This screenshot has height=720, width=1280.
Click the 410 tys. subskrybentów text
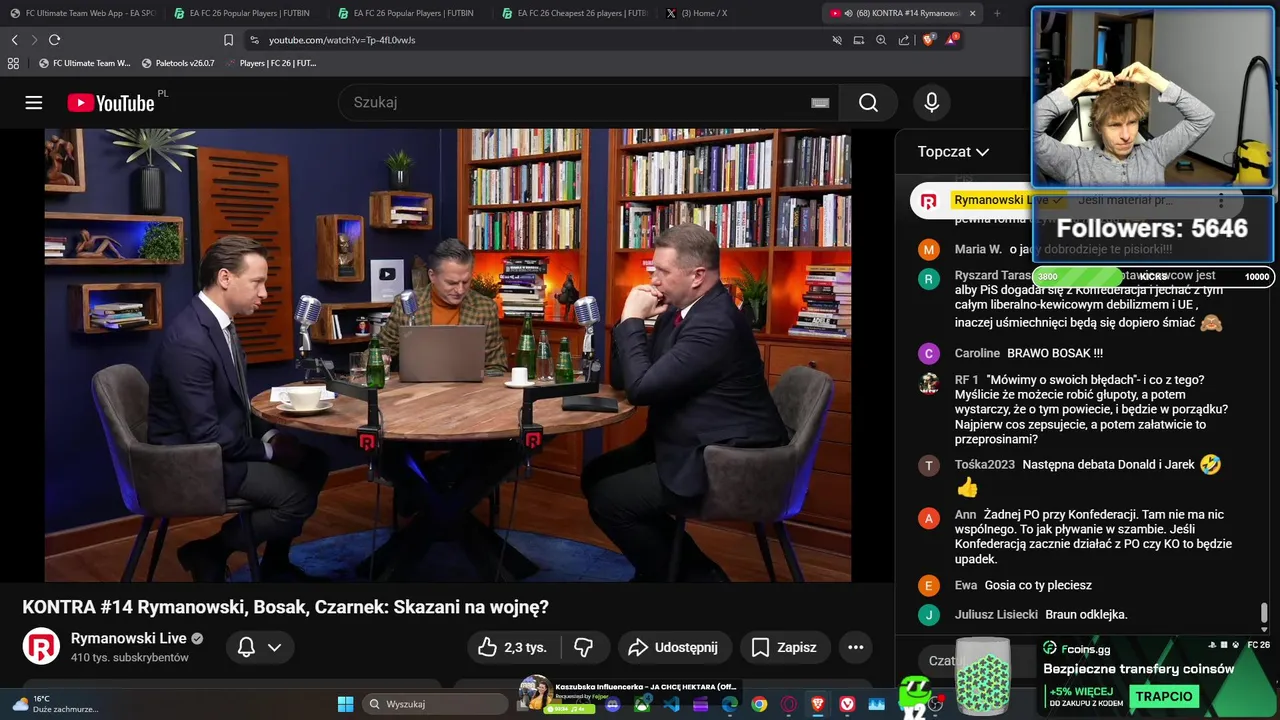pos(129,658)
